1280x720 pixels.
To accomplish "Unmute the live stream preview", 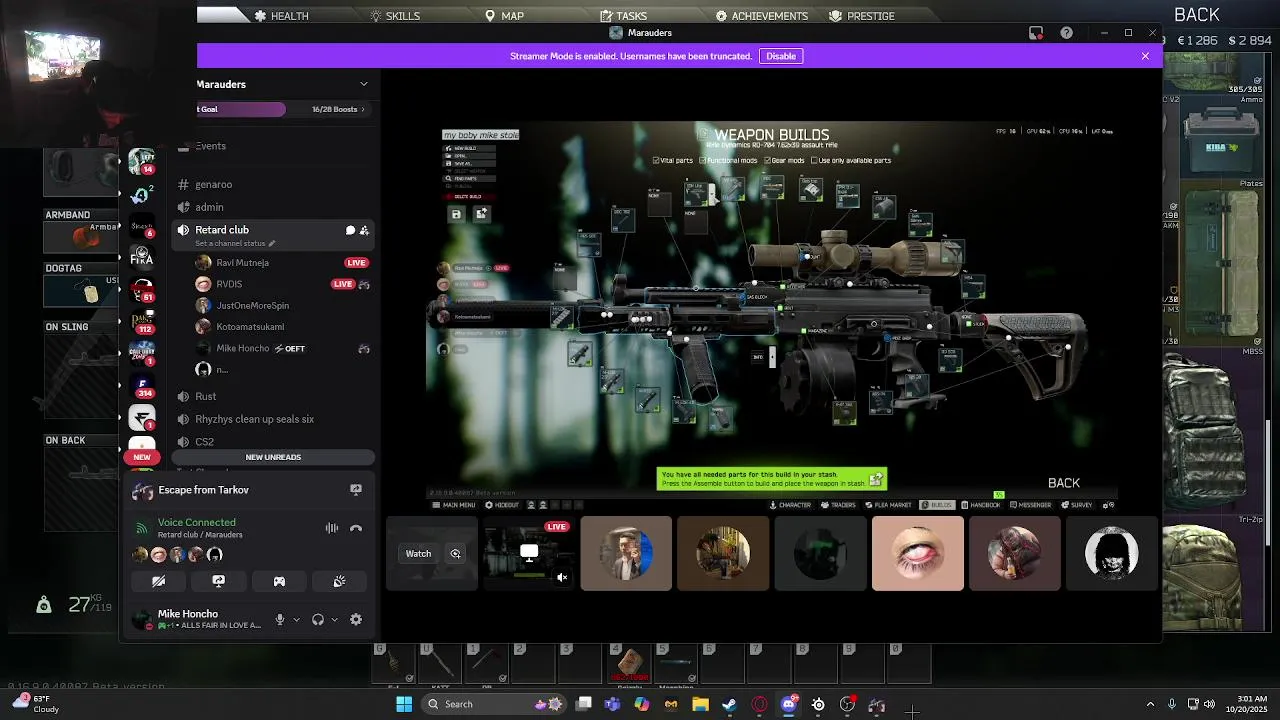I will click(x=562, y=577).
